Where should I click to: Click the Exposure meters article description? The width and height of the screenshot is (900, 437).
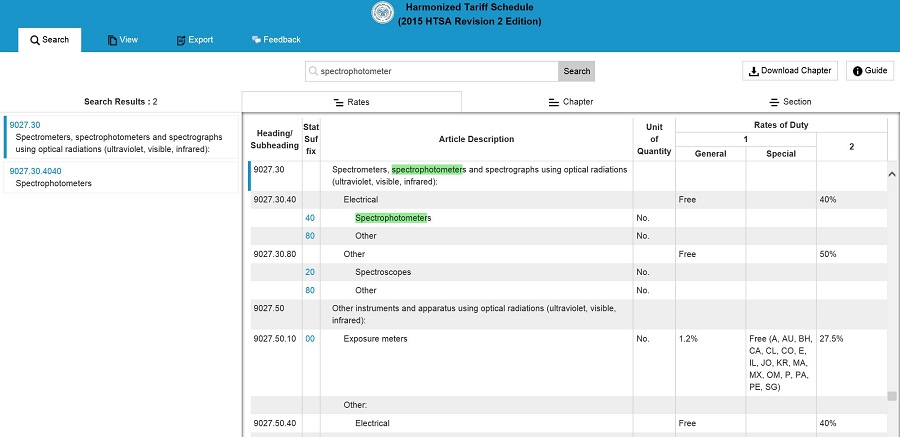375,339
